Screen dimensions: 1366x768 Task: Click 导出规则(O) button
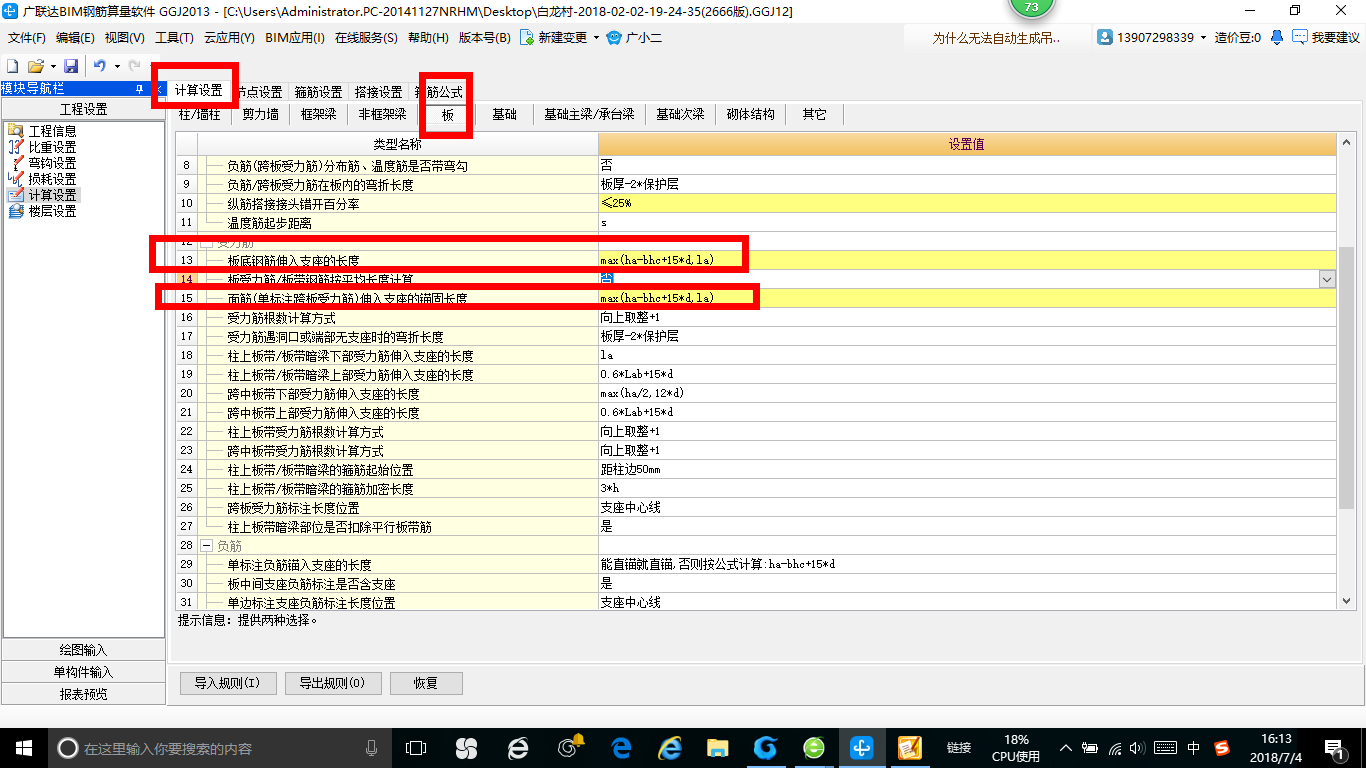[x=333, y=684]
